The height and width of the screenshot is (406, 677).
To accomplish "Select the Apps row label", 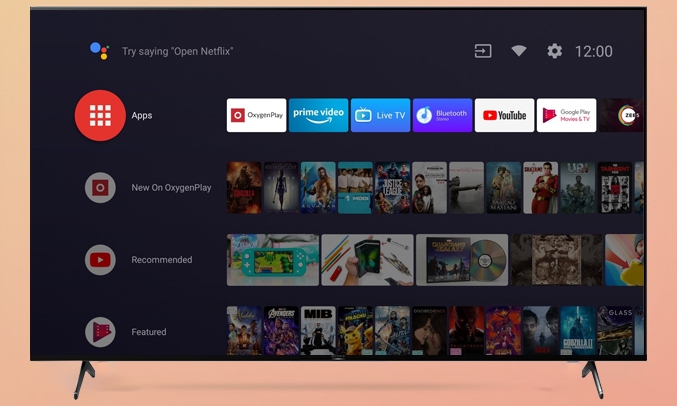I will pos(142,115).
